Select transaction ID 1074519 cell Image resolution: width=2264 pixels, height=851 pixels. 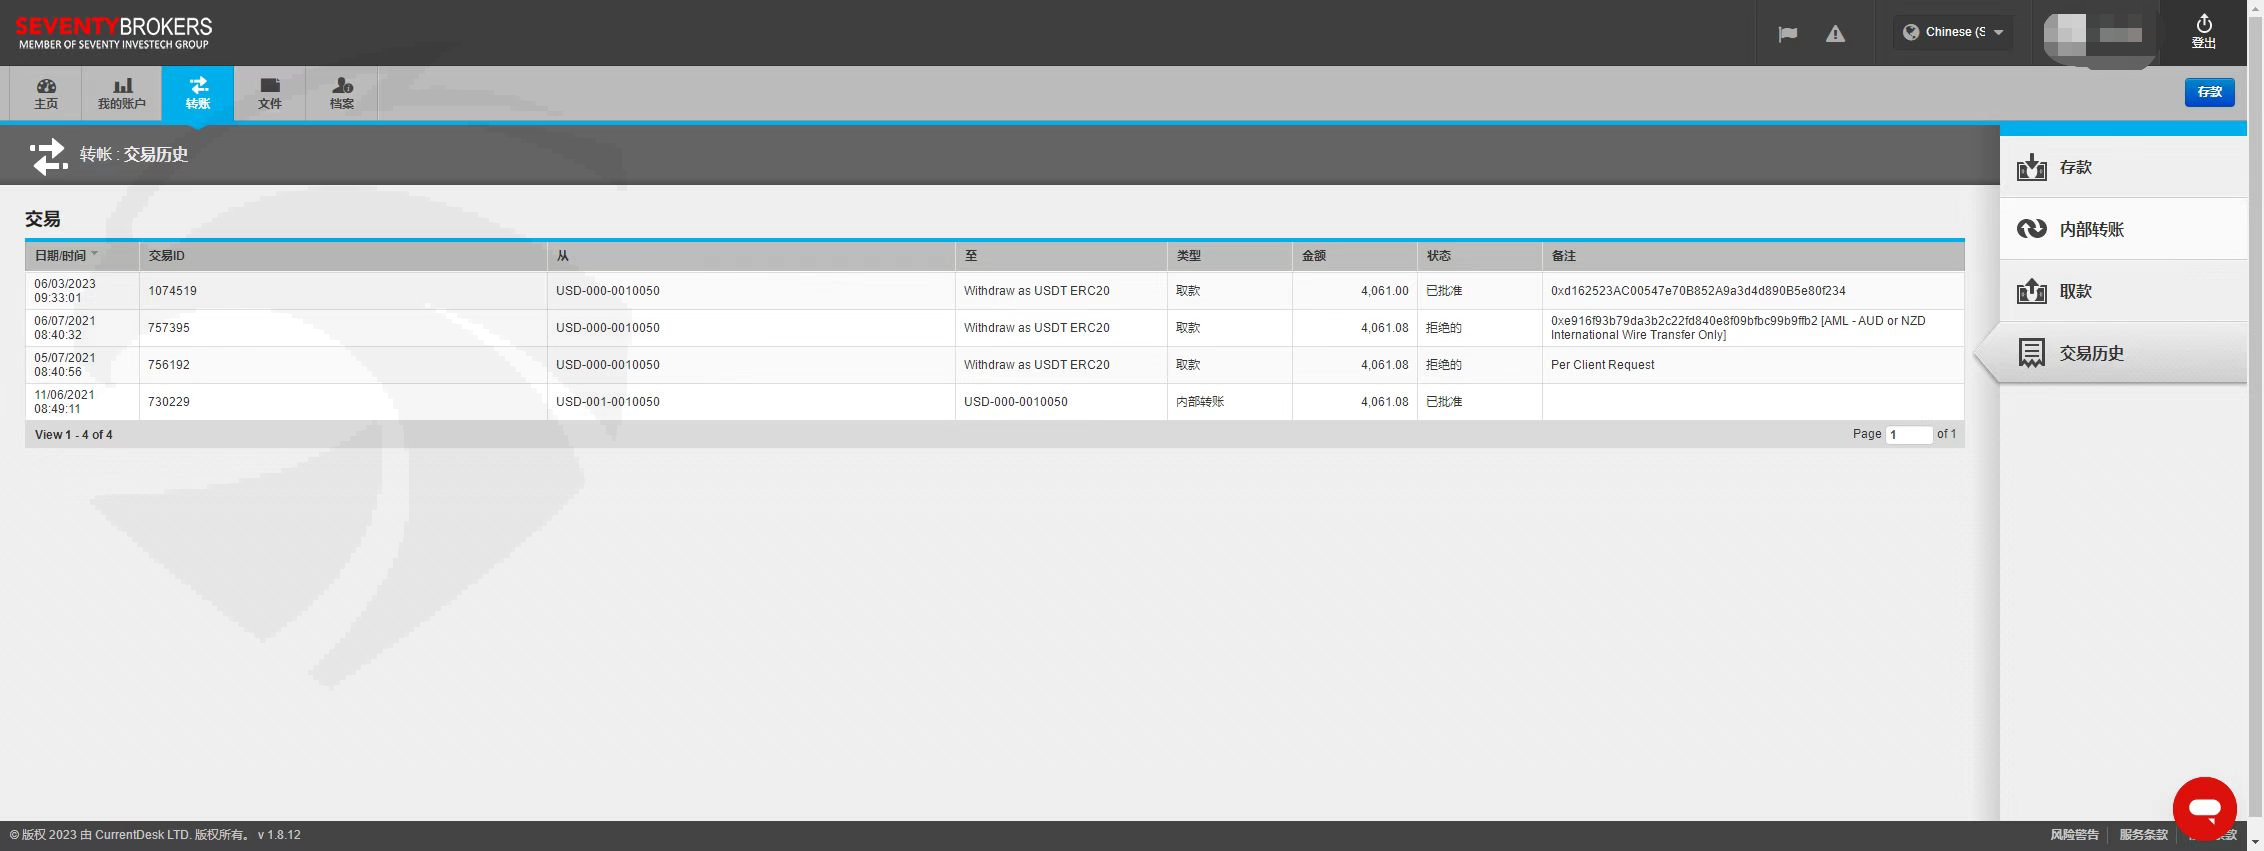[x=343, y=291]
